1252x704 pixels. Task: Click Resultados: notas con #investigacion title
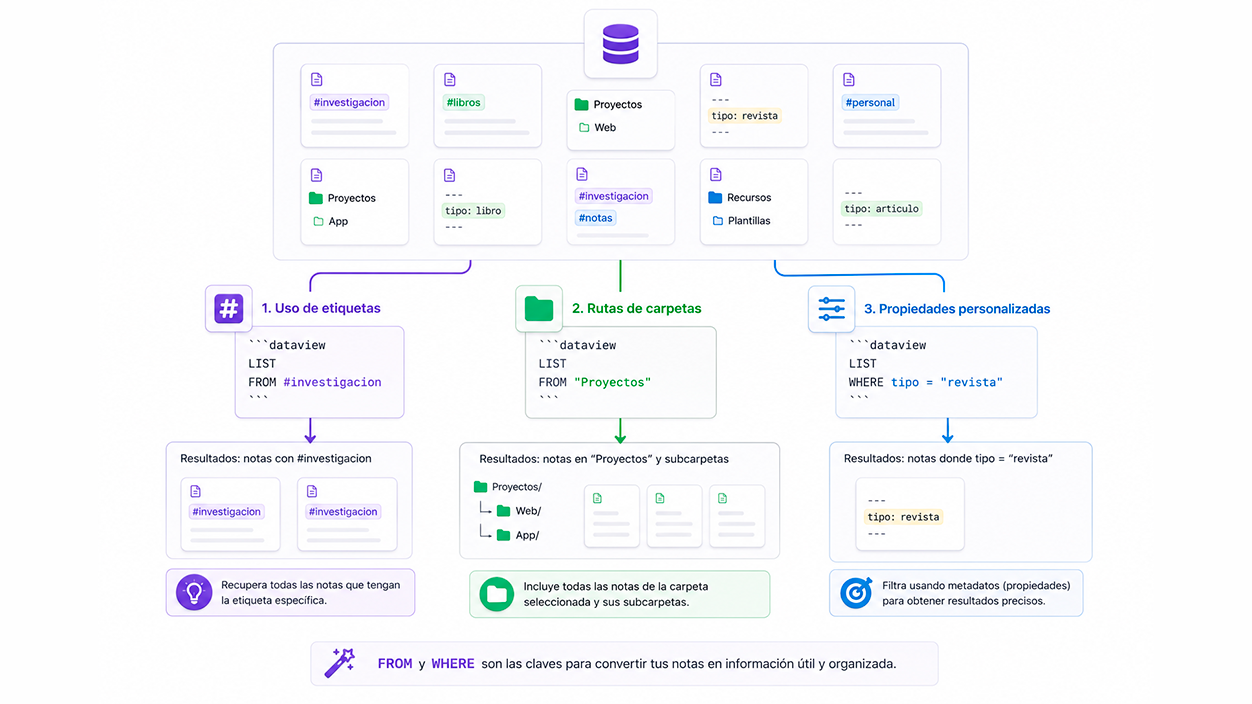click(276, 459)
